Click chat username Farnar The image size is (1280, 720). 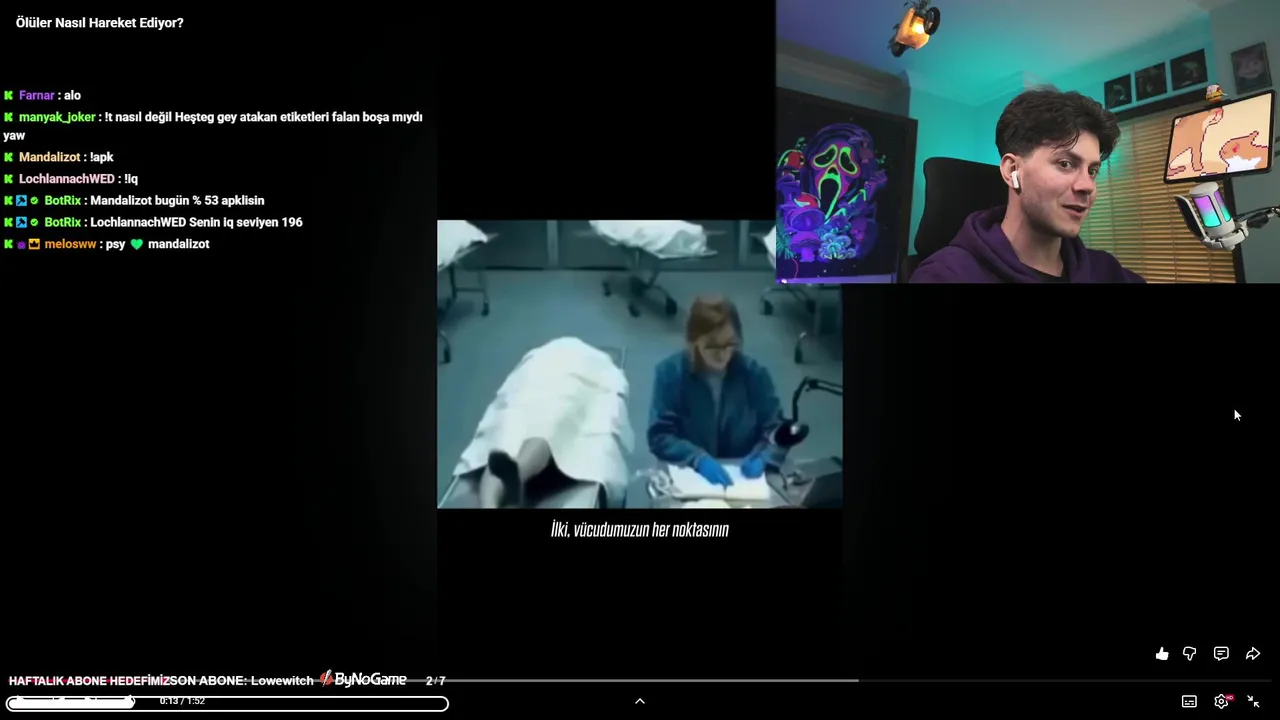tap(37, 96)
